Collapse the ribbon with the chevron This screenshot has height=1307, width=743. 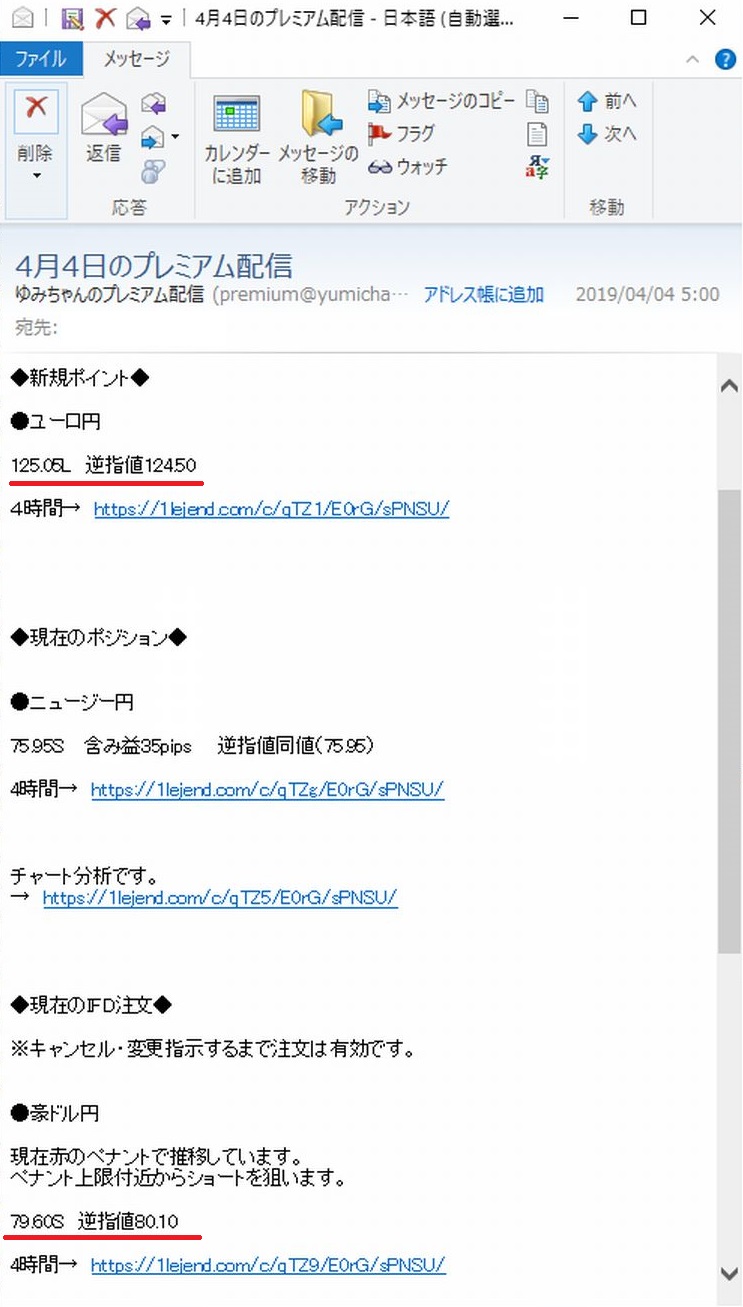(x=693, y=59)
